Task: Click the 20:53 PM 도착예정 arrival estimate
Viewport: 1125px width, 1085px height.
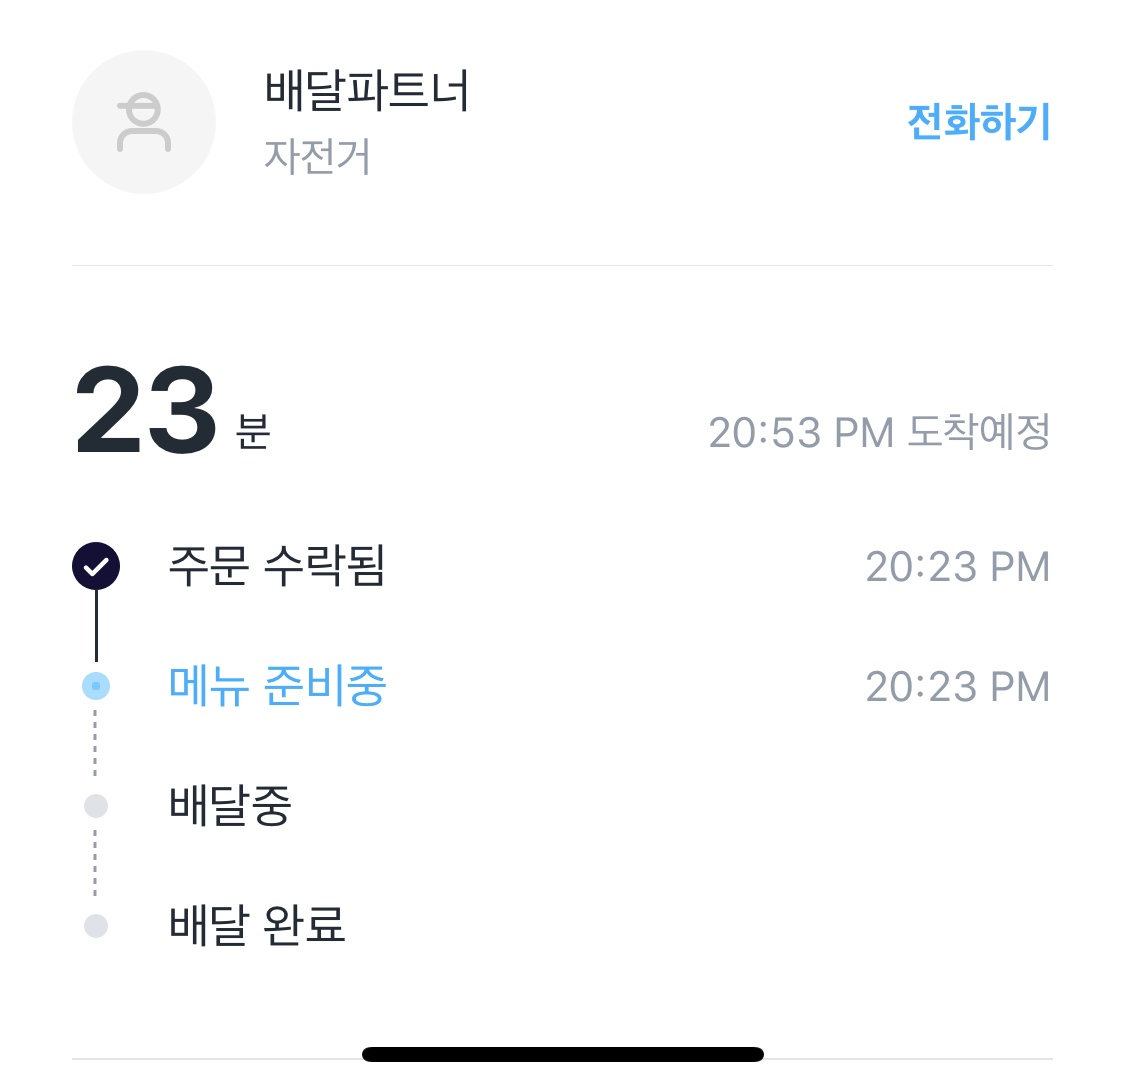Action: click(879, 433)
